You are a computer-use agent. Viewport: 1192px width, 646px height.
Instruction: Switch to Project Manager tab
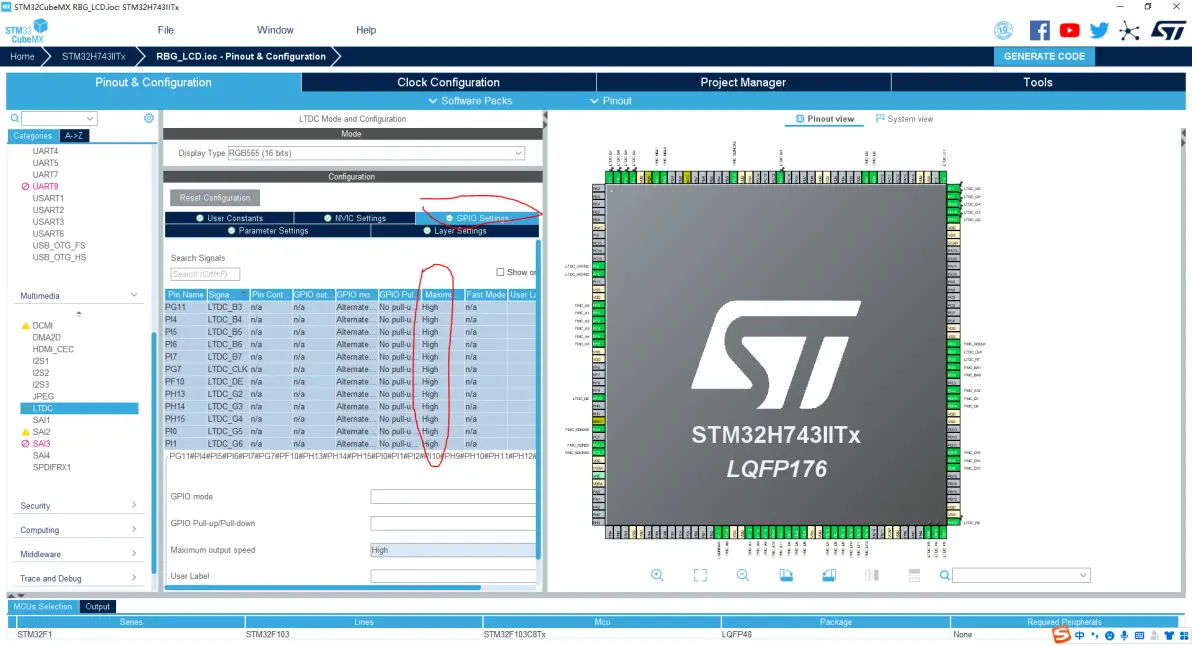[x=743, y=82]
